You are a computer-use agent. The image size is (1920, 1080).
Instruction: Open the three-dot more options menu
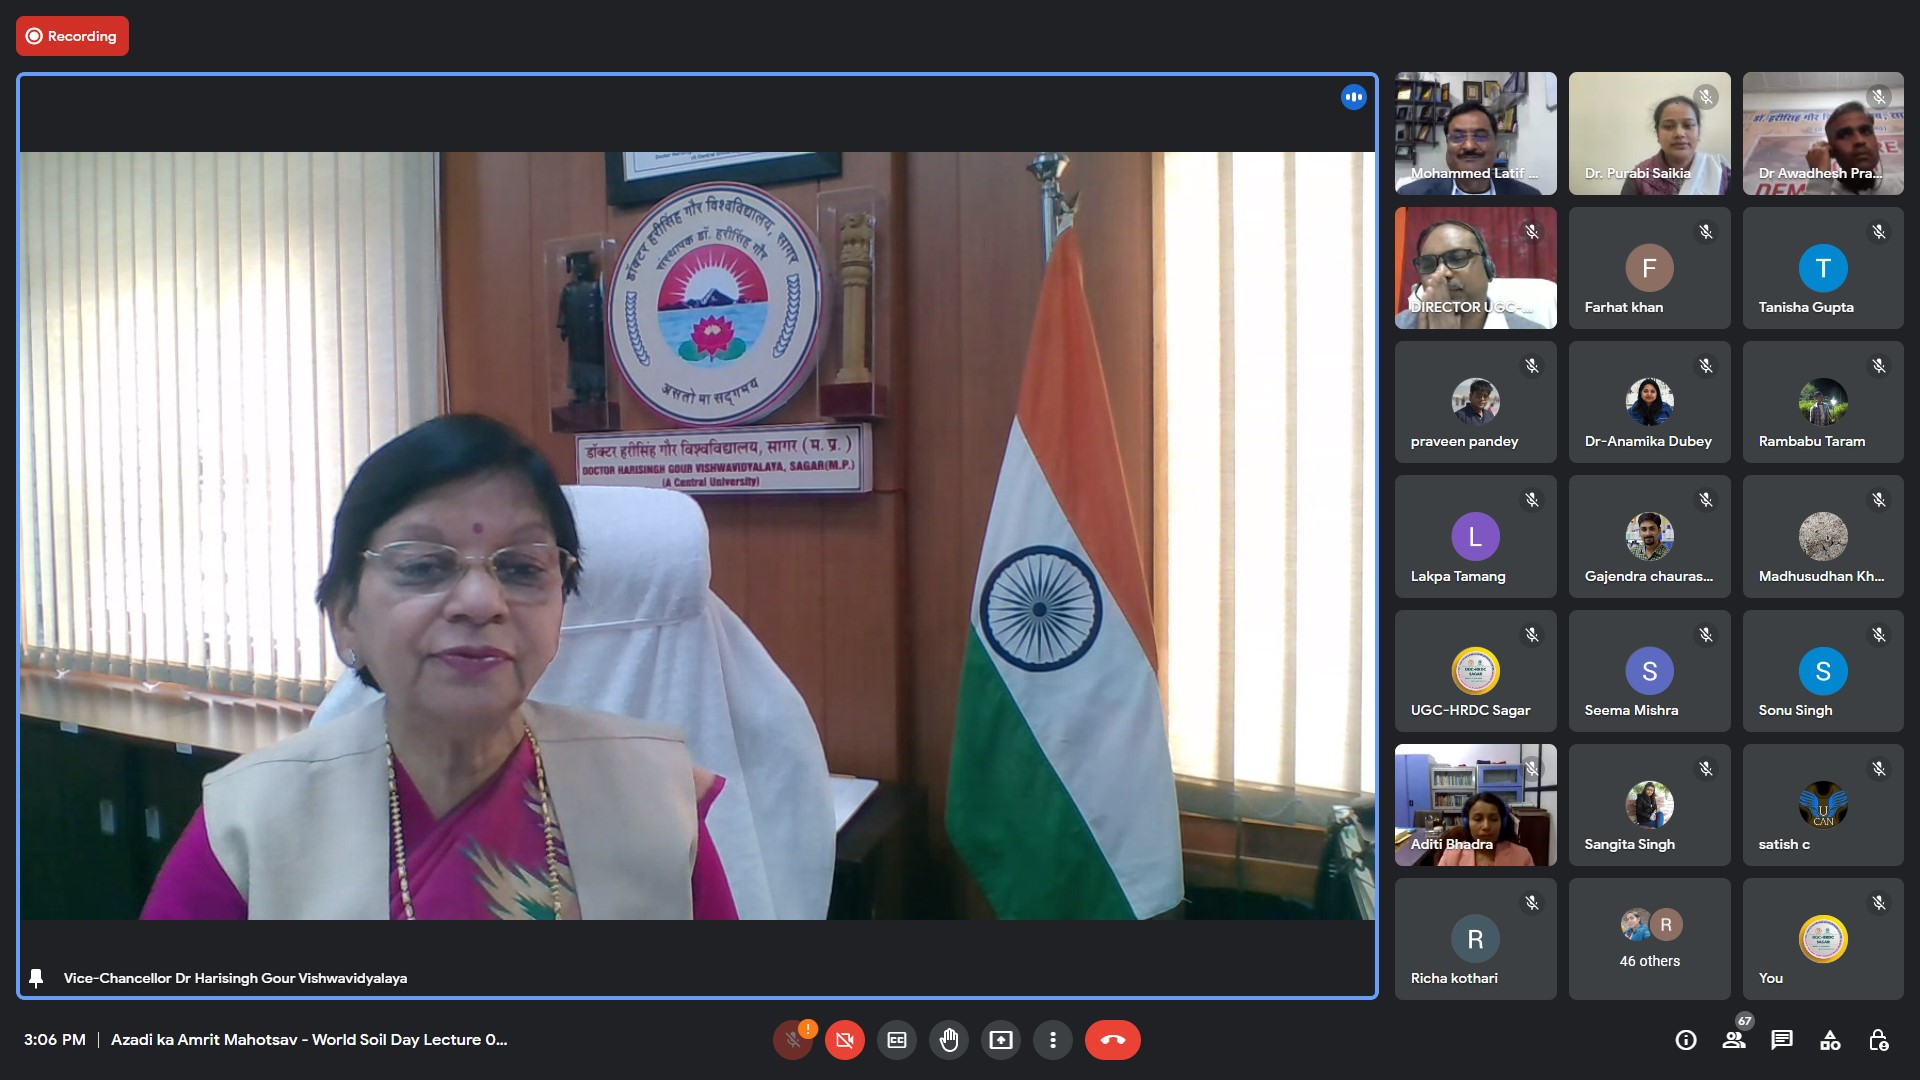click(x=1052, y=1040)
